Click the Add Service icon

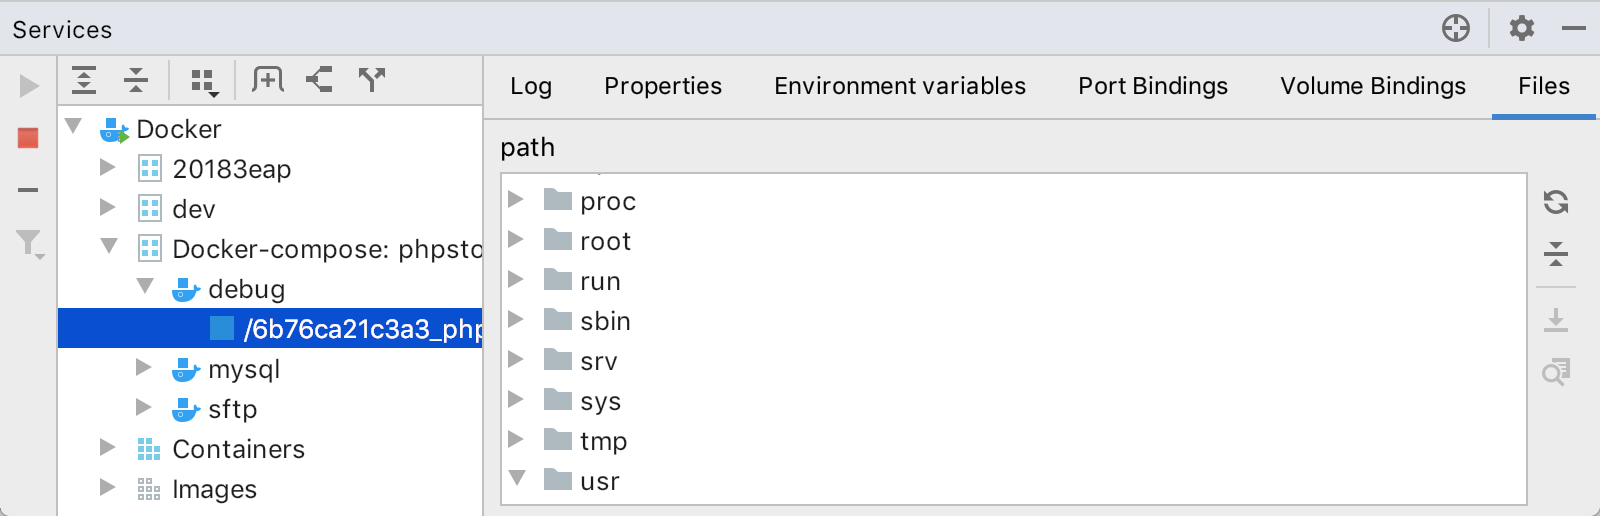pos(268,80)
